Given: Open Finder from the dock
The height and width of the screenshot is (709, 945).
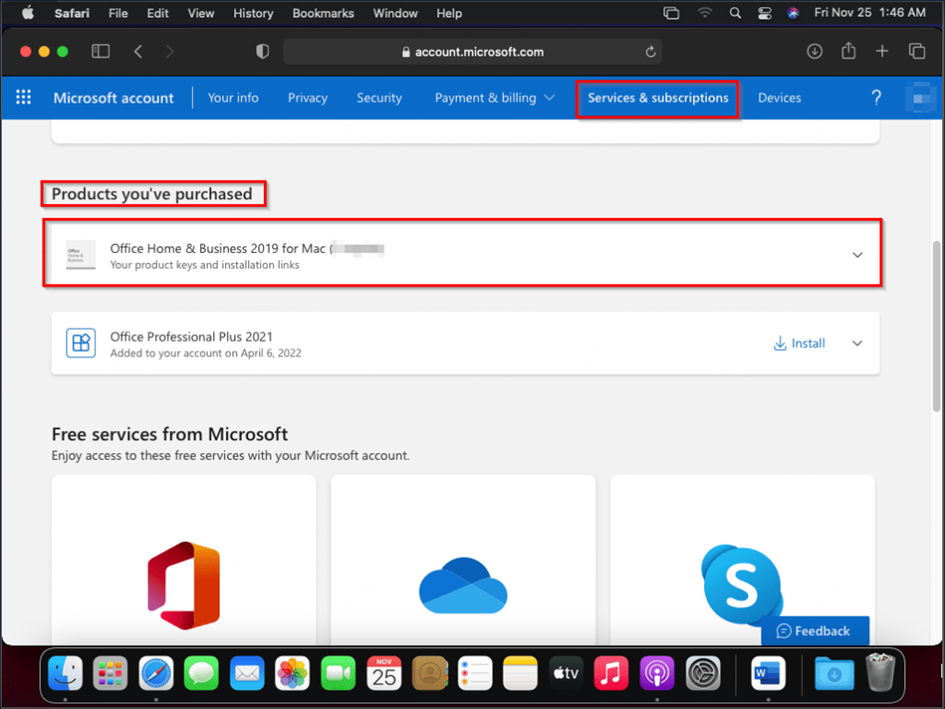Looking at the screenshot, I should (x=65, y=673).
